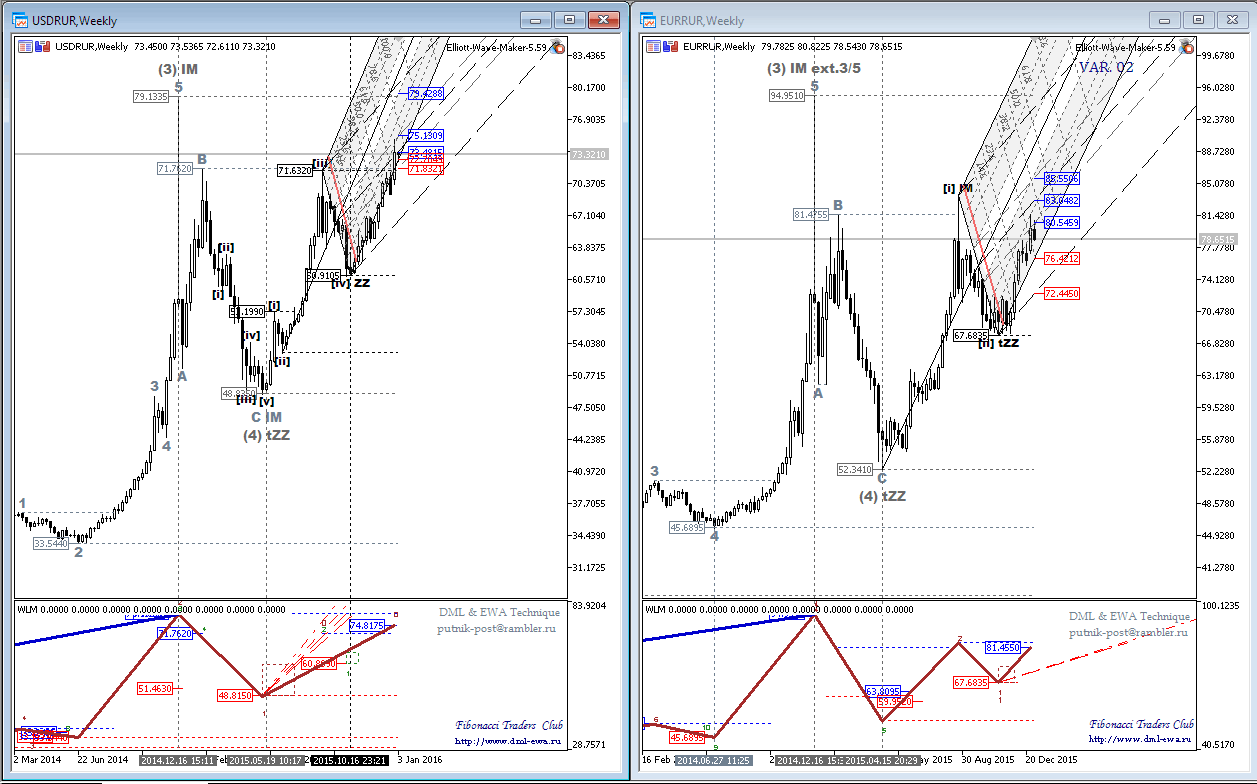1257x784 pixels.
Task: Click the USDRUR chart window title icon
Action: [20, 19]
